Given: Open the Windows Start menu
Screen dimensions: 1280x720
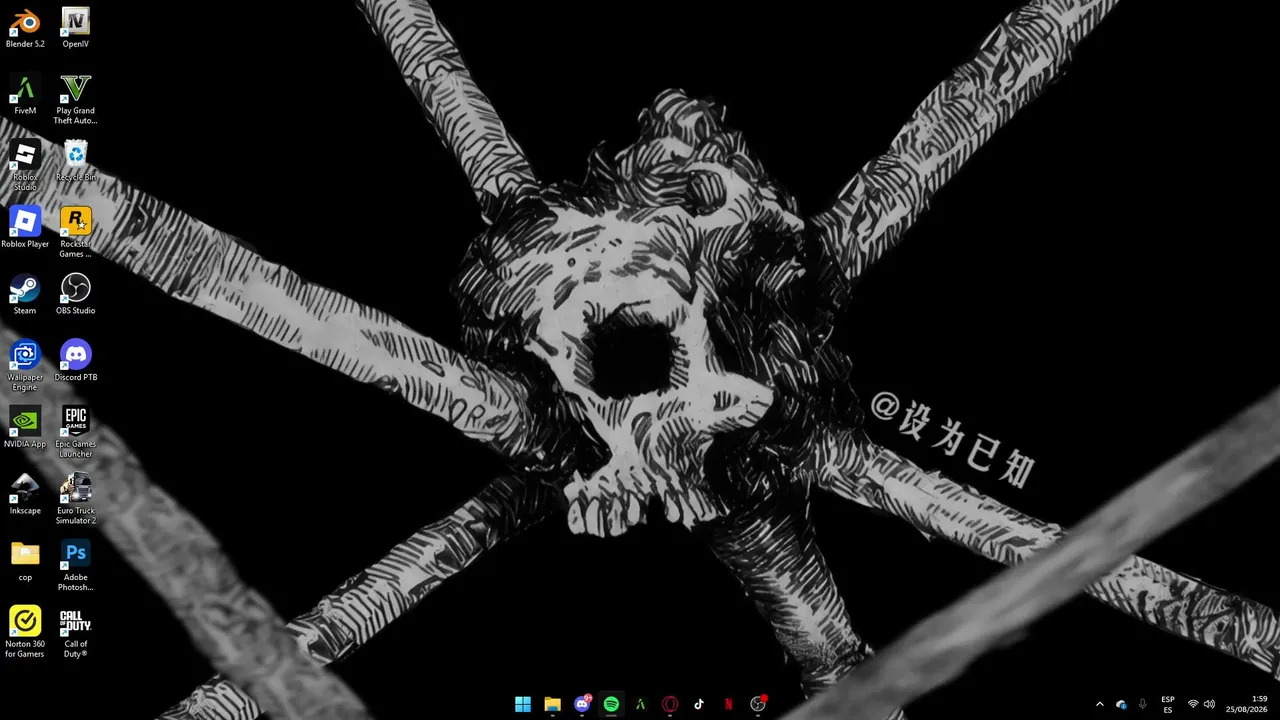Looking at the screenshot, I should coord(523,704).
